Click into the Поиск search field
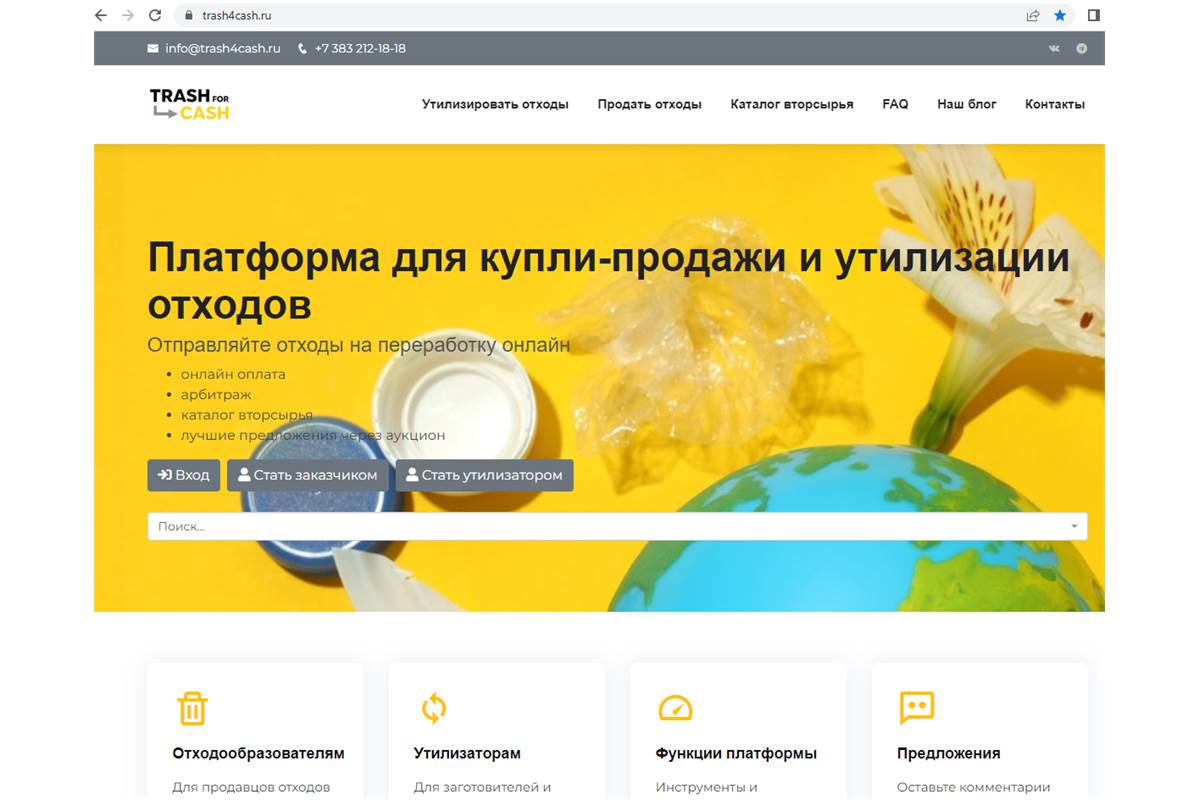Image resolution: width=1200 pixels, height=800 pixels. [617, 526]
